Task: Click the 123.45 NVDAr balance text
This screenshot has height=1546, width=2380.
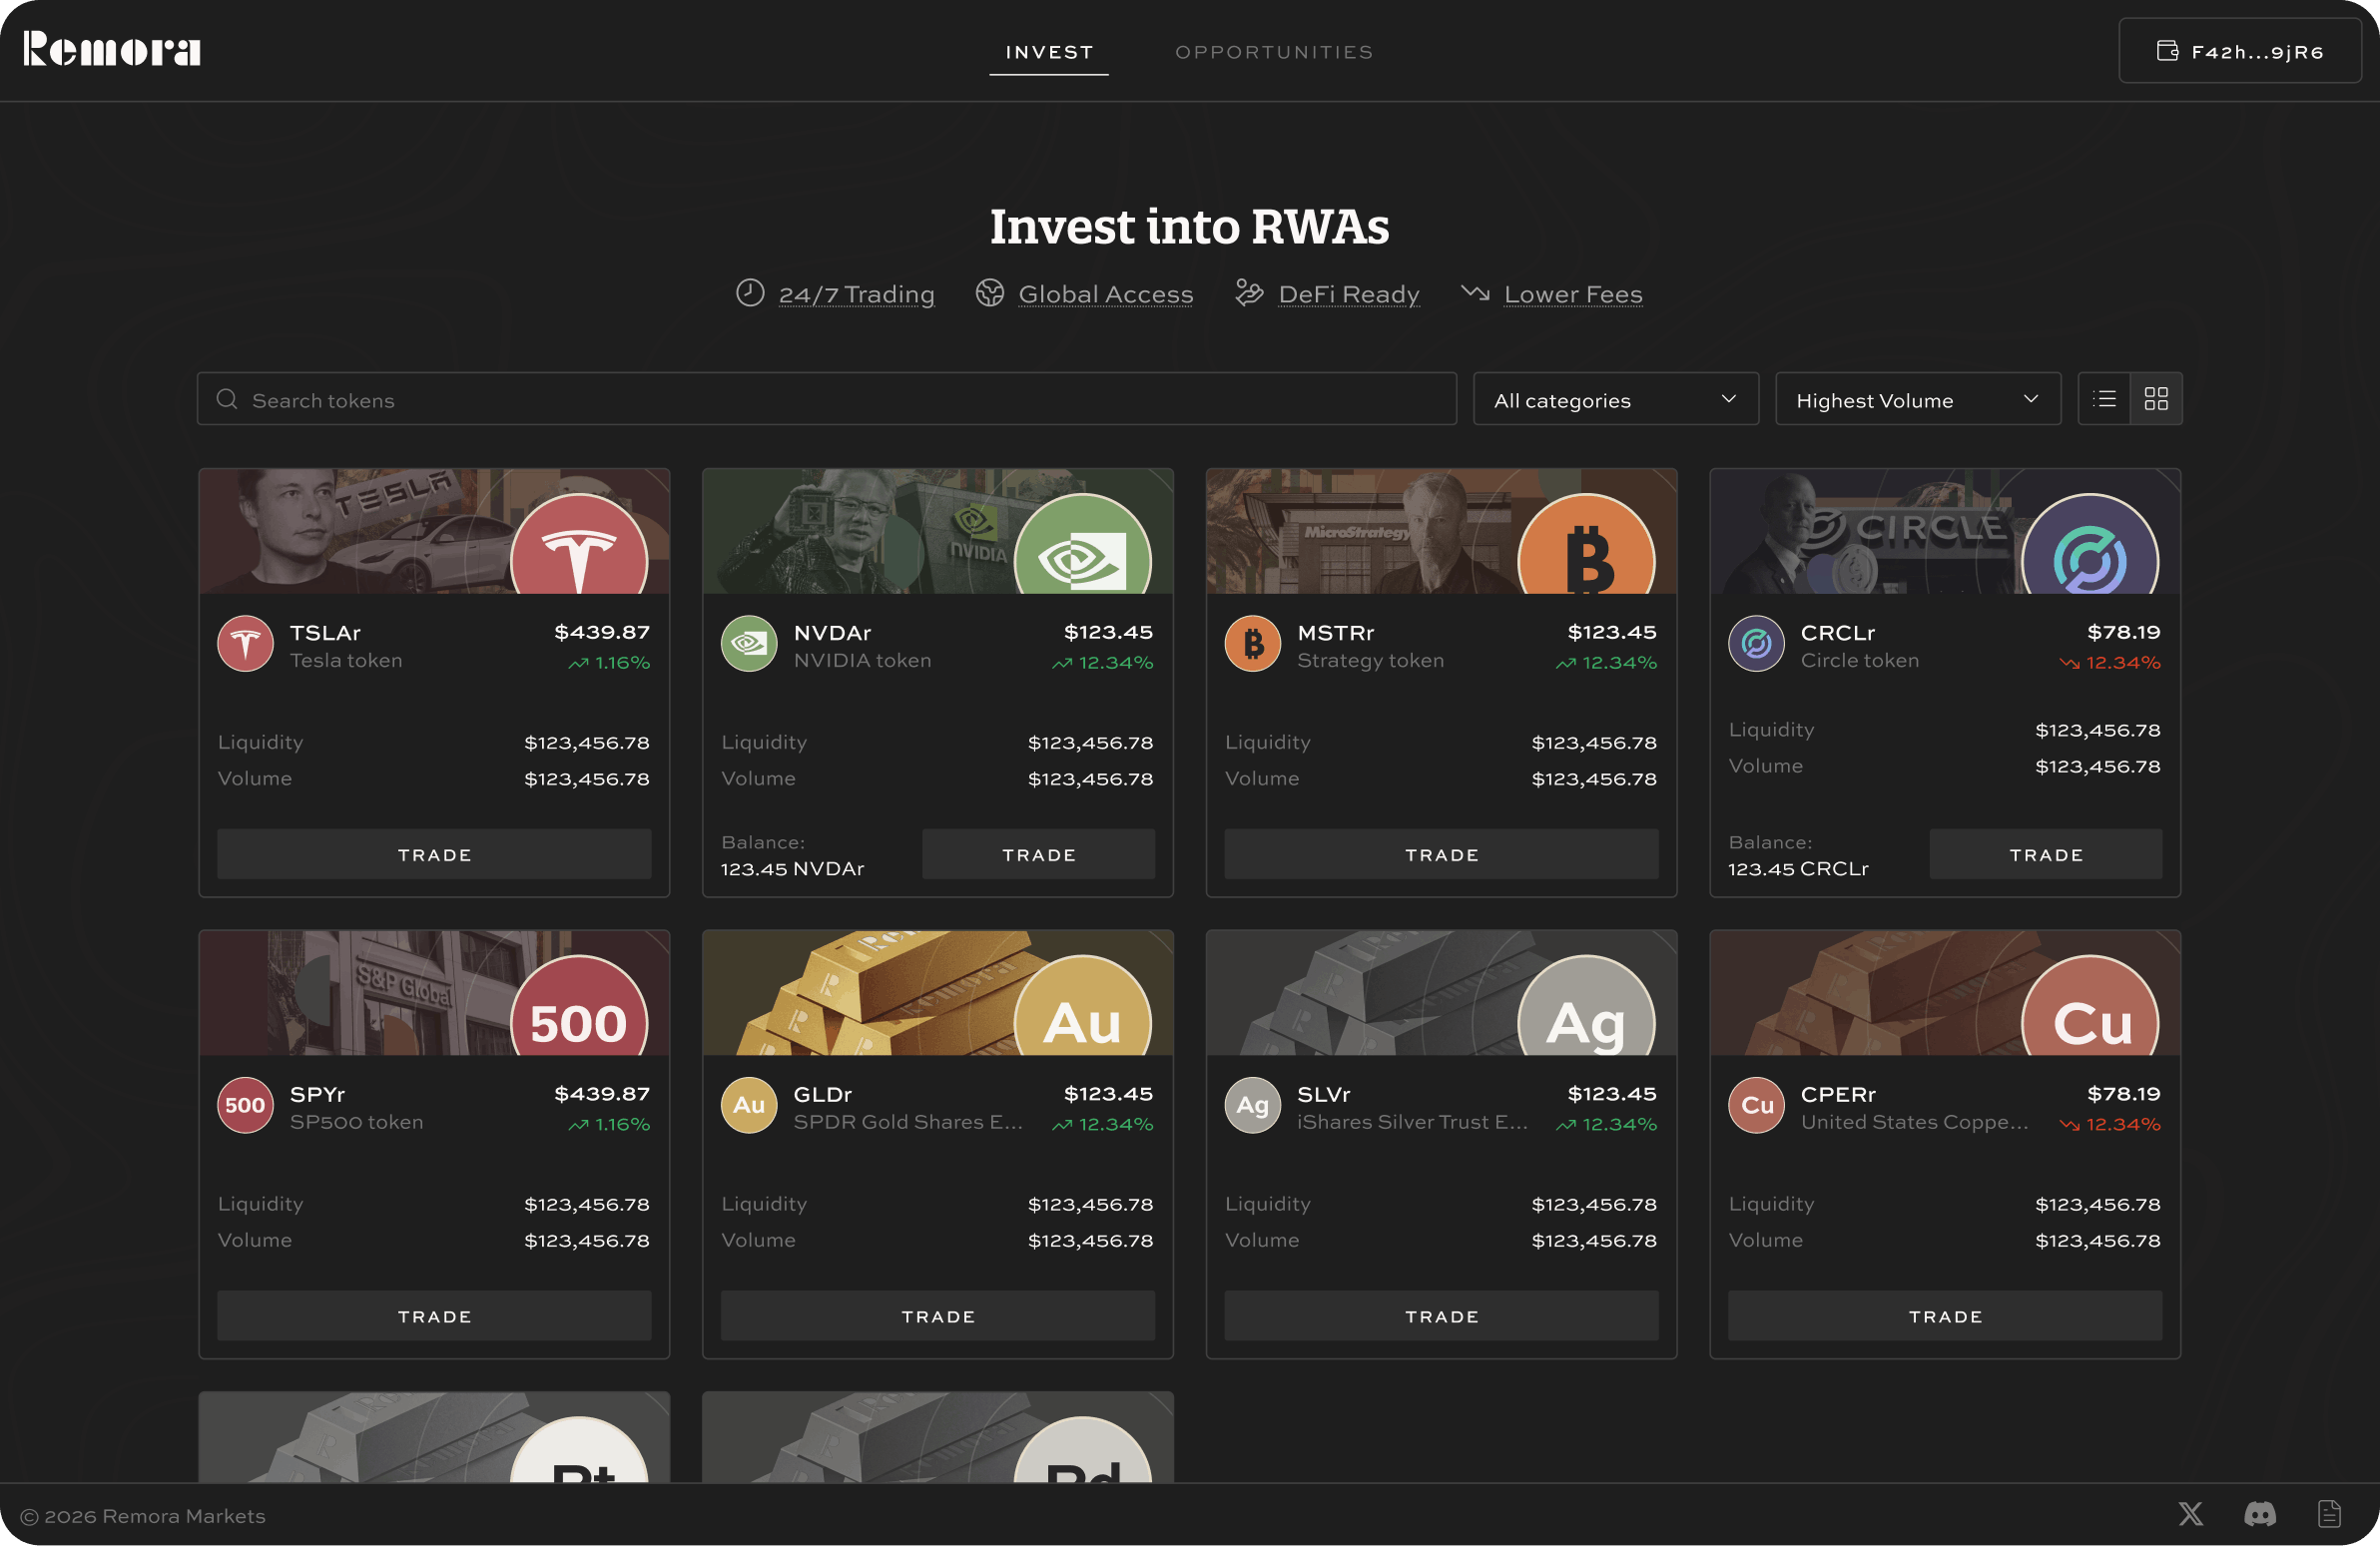Action: pyautogui.click(x=792, y=869)
